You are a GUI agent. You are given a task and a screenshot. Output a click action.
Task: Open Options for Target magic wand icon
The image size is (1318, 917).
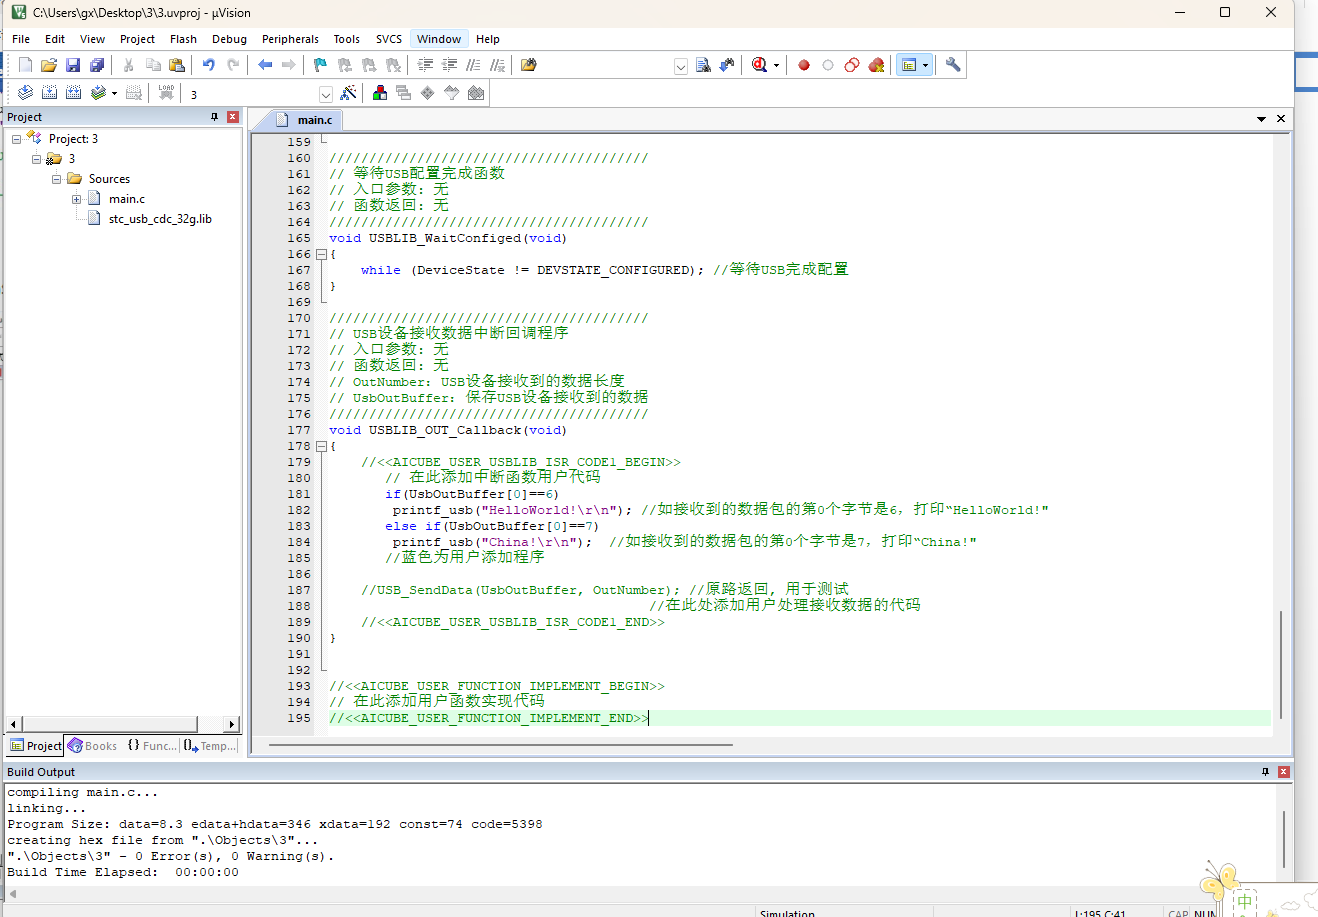click(x=348, y=93)
